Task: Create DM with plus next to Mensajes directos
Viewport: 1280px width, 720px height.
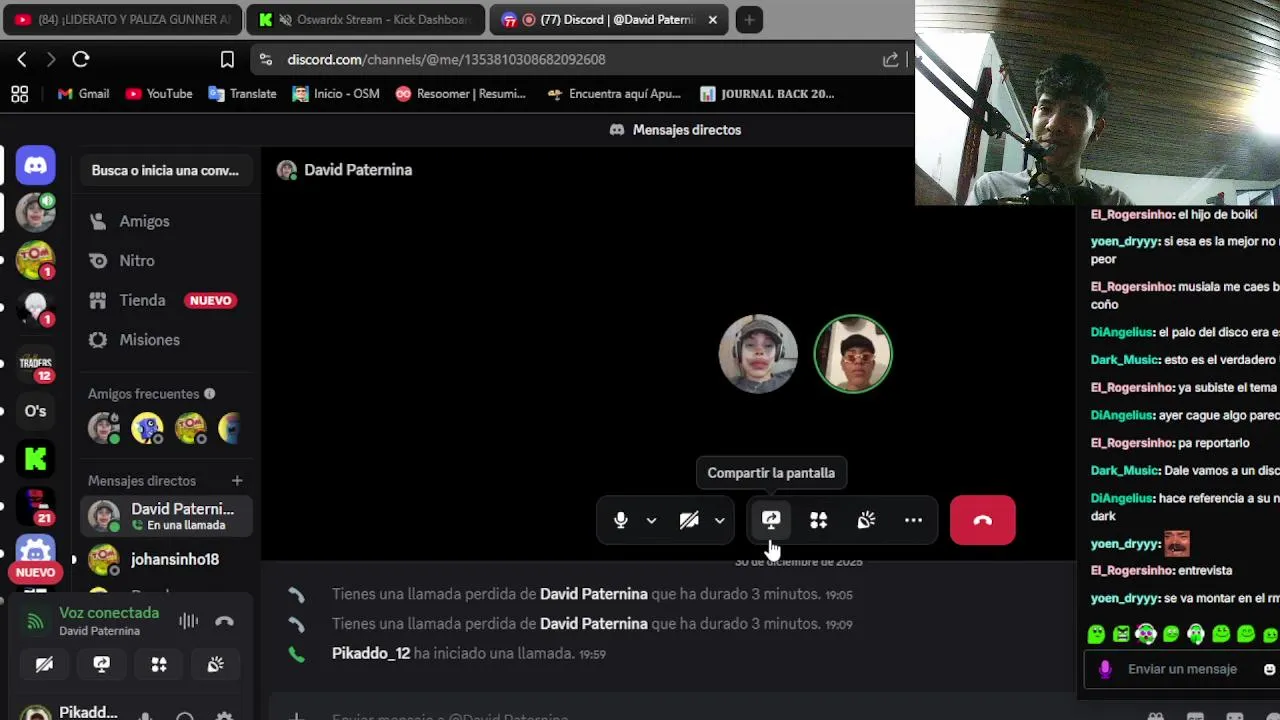Action: coord(237,481)
